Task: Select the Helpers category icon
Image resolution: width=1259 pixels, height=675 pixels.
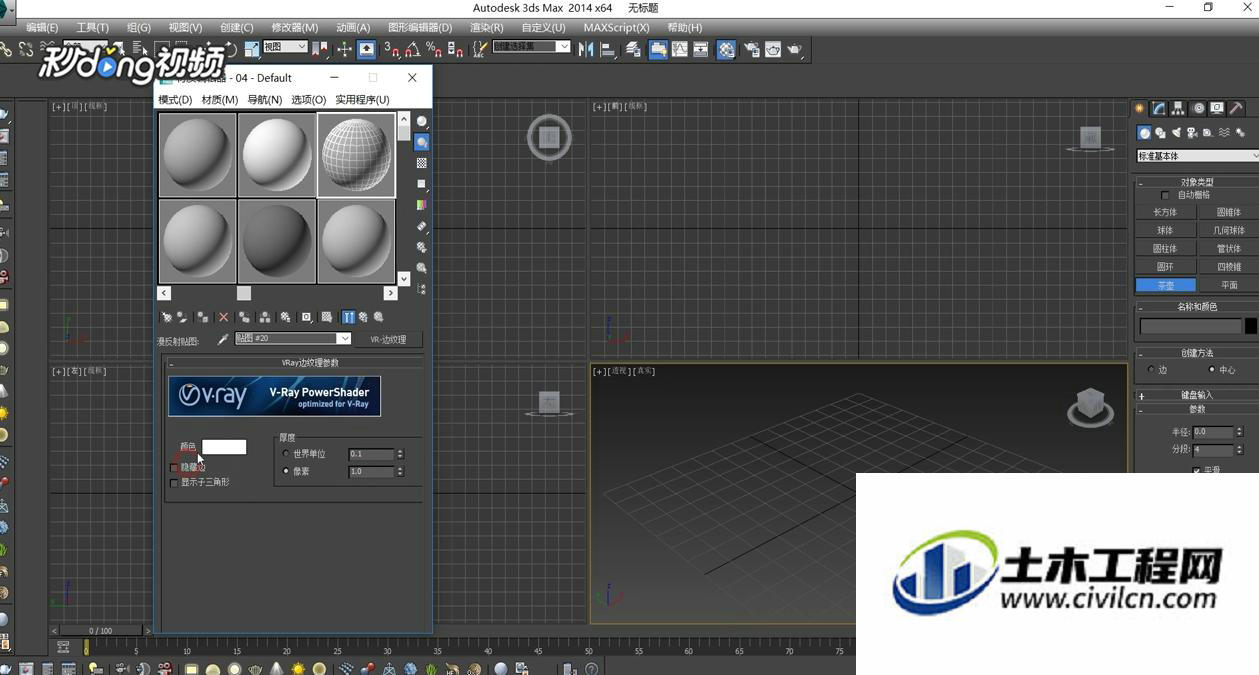Action: pos(1208,133)
